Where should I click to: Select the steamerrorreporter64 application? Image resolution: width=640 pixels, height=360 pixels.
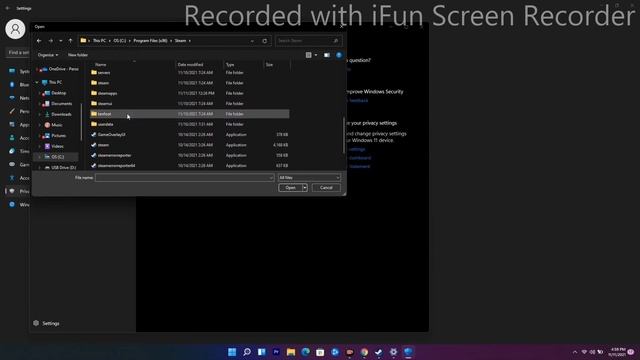coord(190,166)
